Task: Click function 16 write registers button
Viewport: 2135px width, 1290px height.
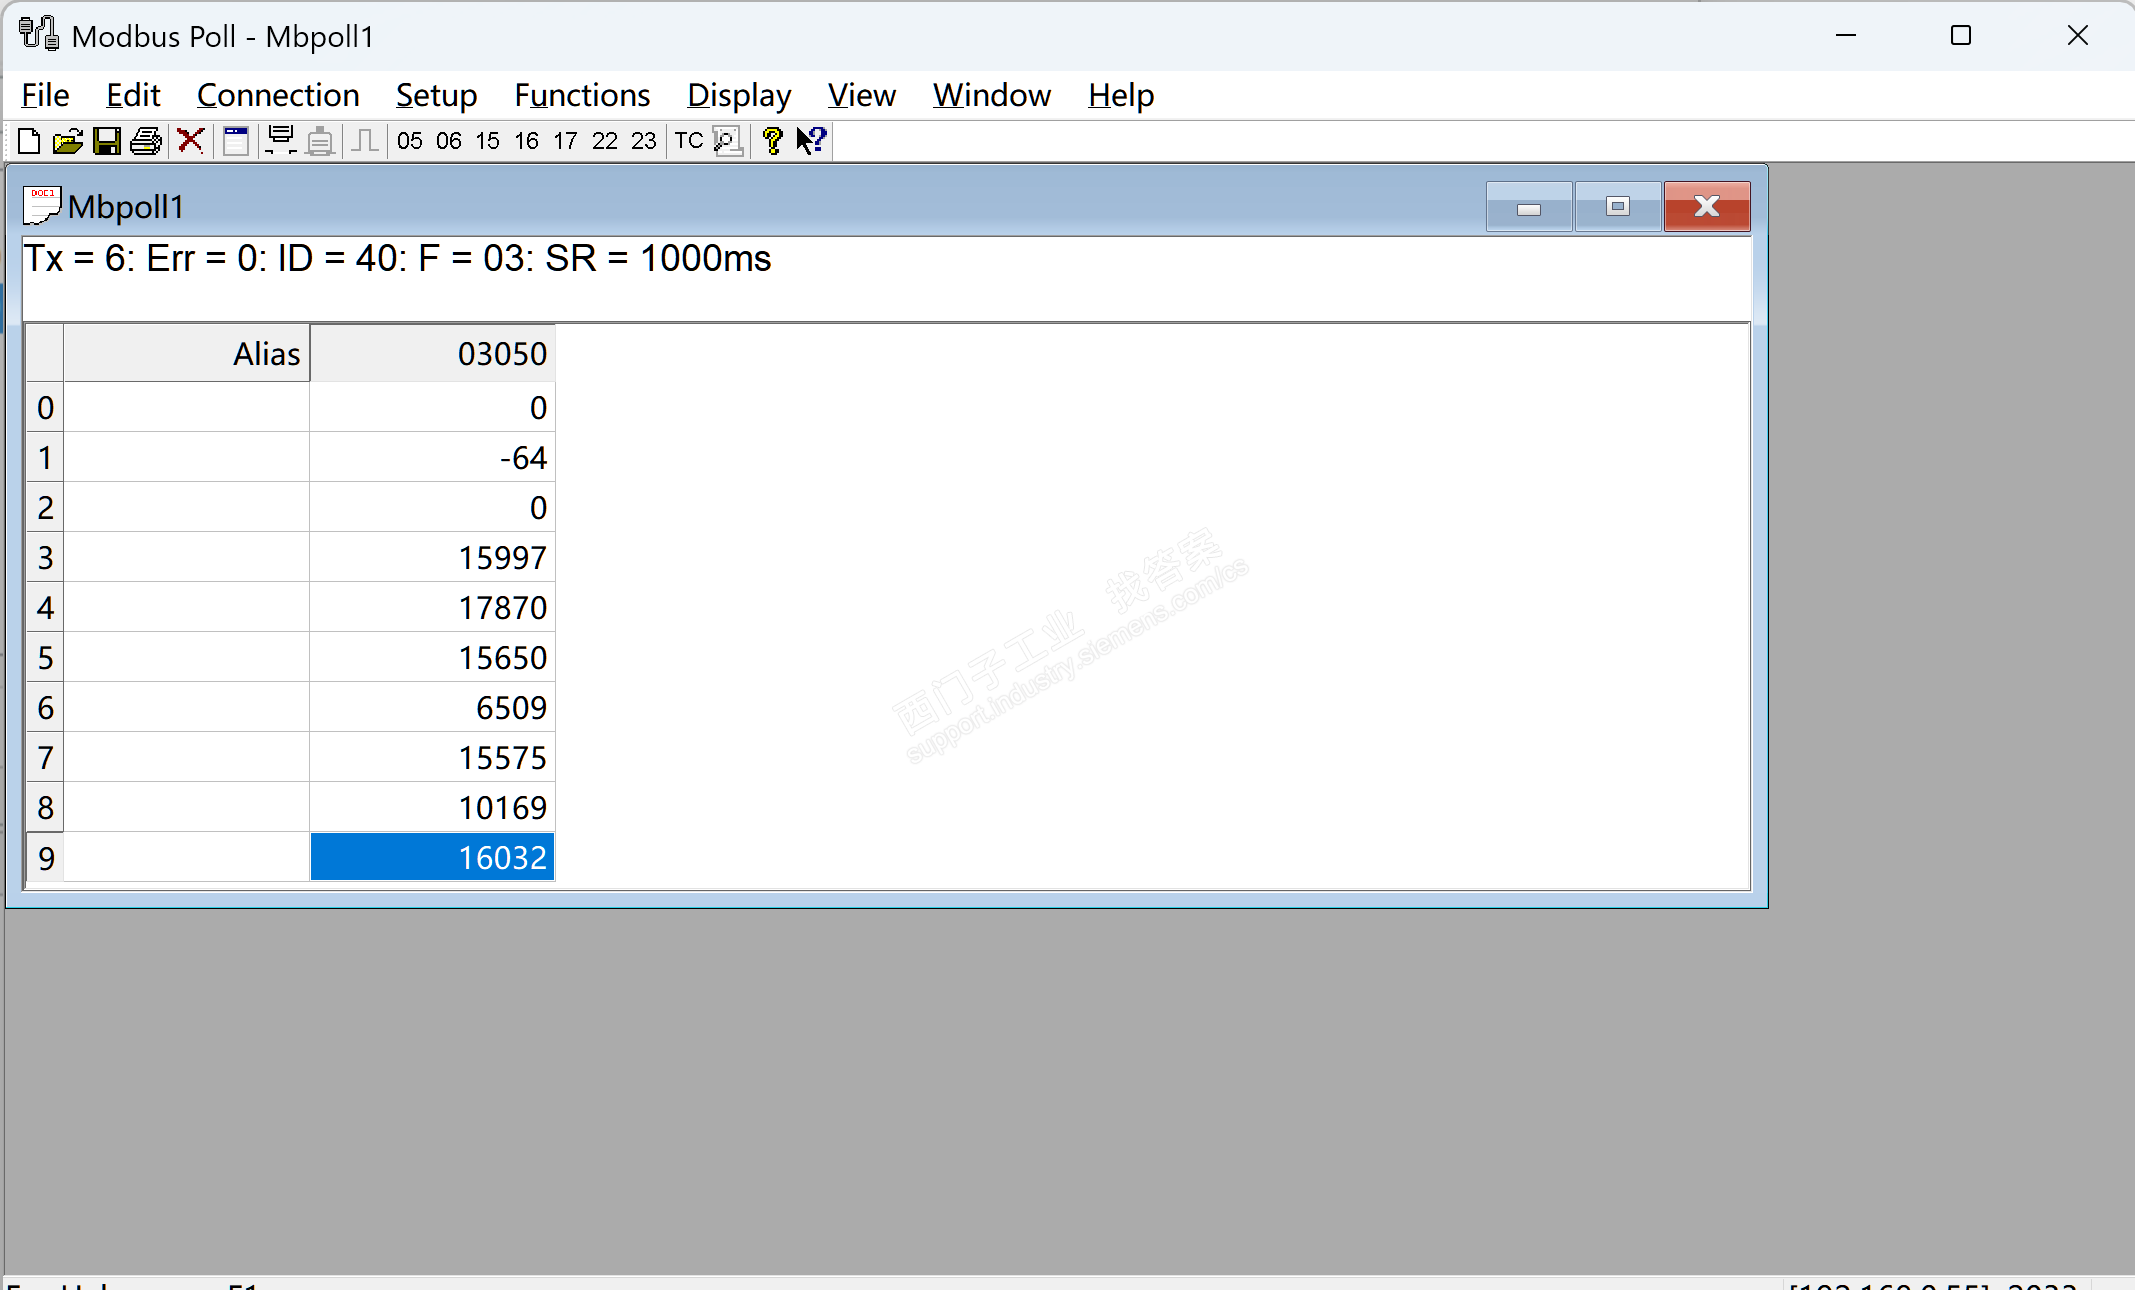Action: (x=526, y=141)
